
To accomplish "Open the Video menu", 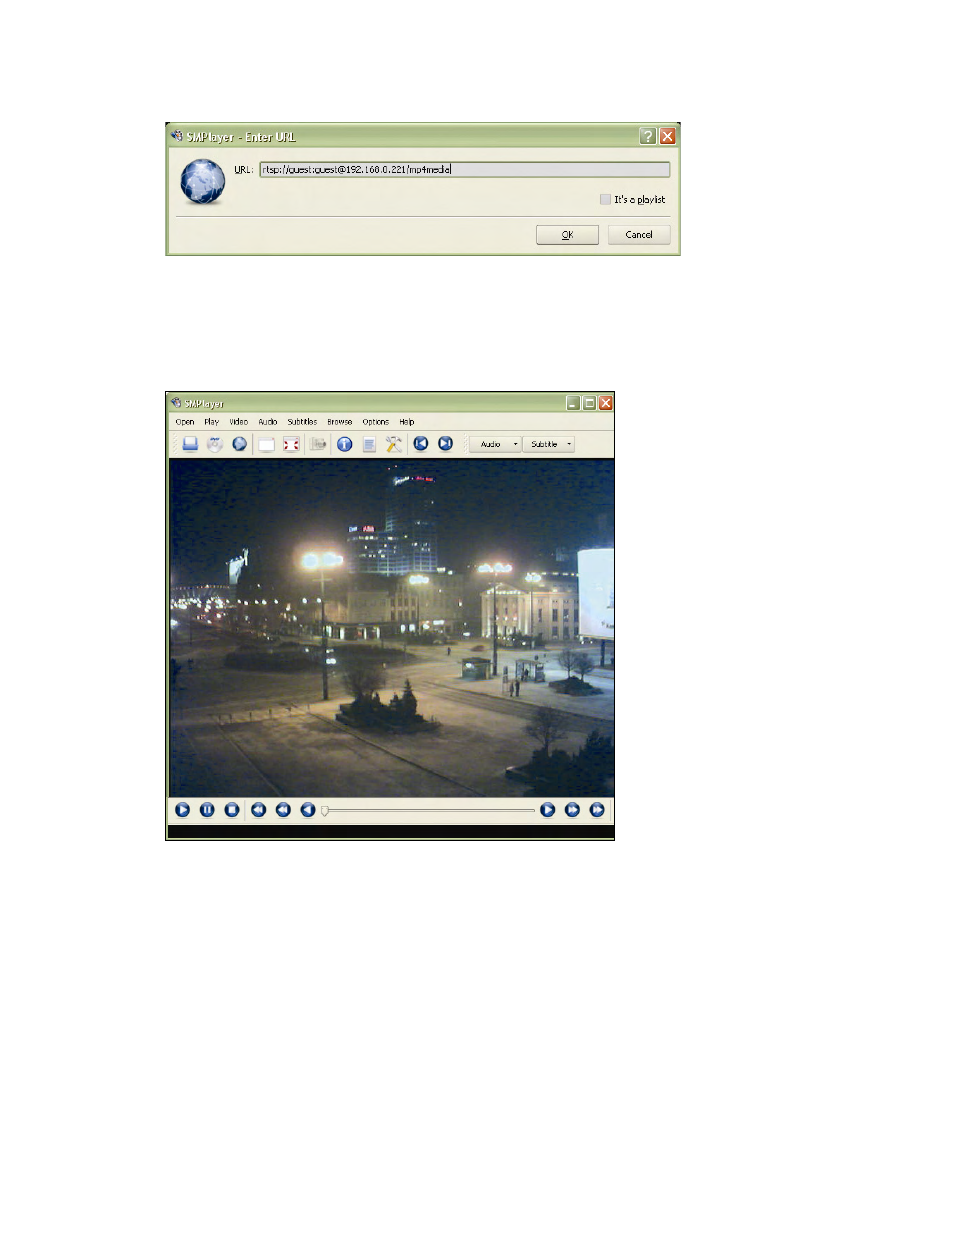I will pos(239,422).
